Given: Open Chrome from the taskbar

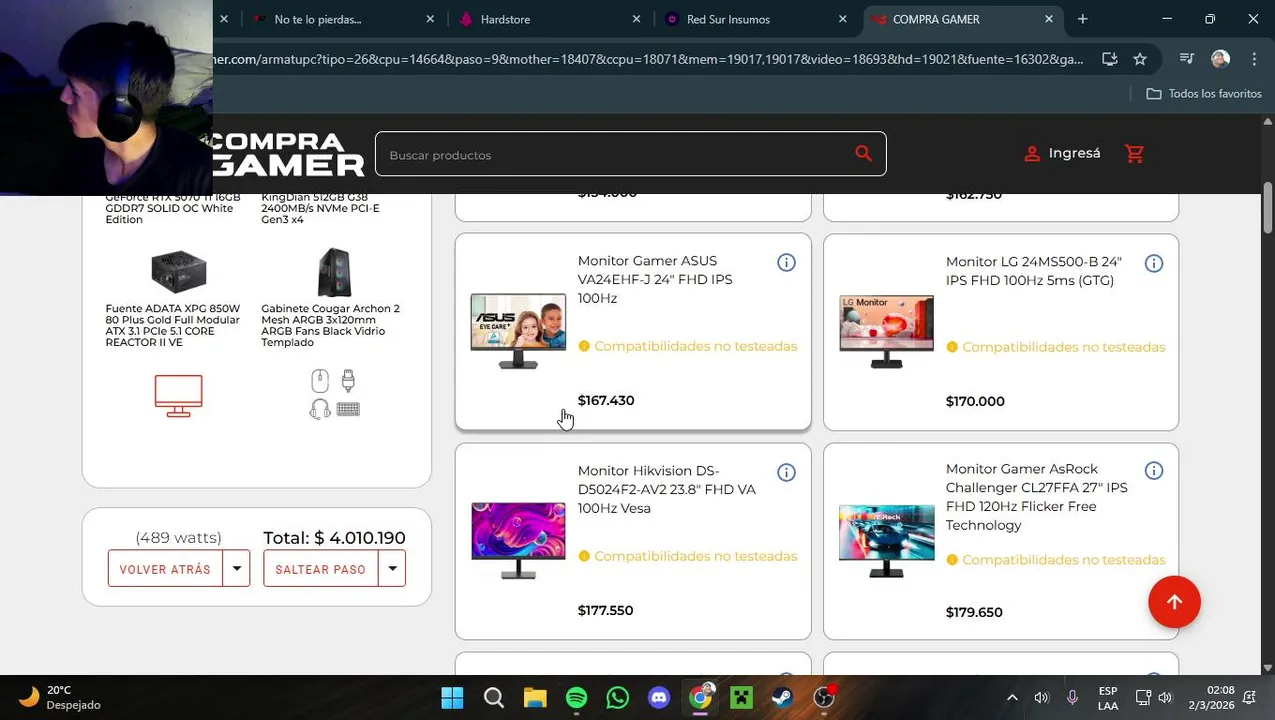Looking at the screenshot, I should [700, 697].
